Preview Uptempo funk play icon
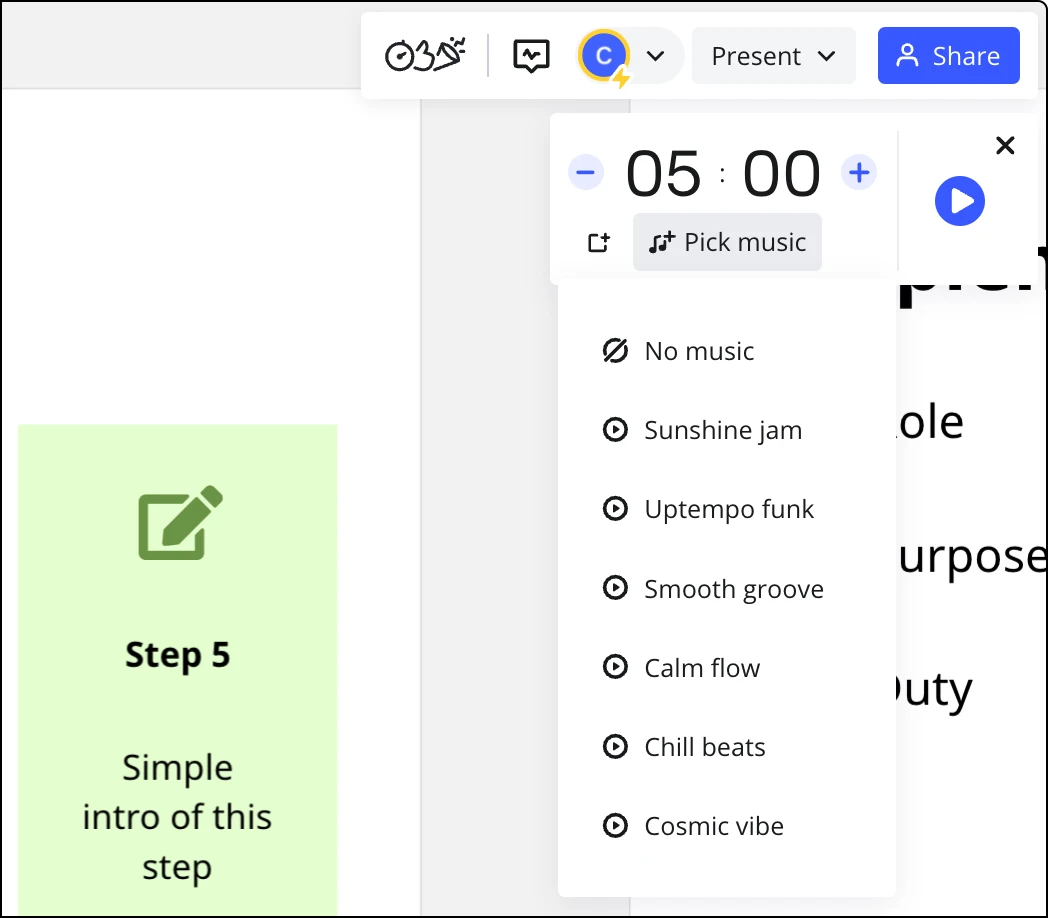Viewport: 1048px width, 918px height. (x=615, y=509)
